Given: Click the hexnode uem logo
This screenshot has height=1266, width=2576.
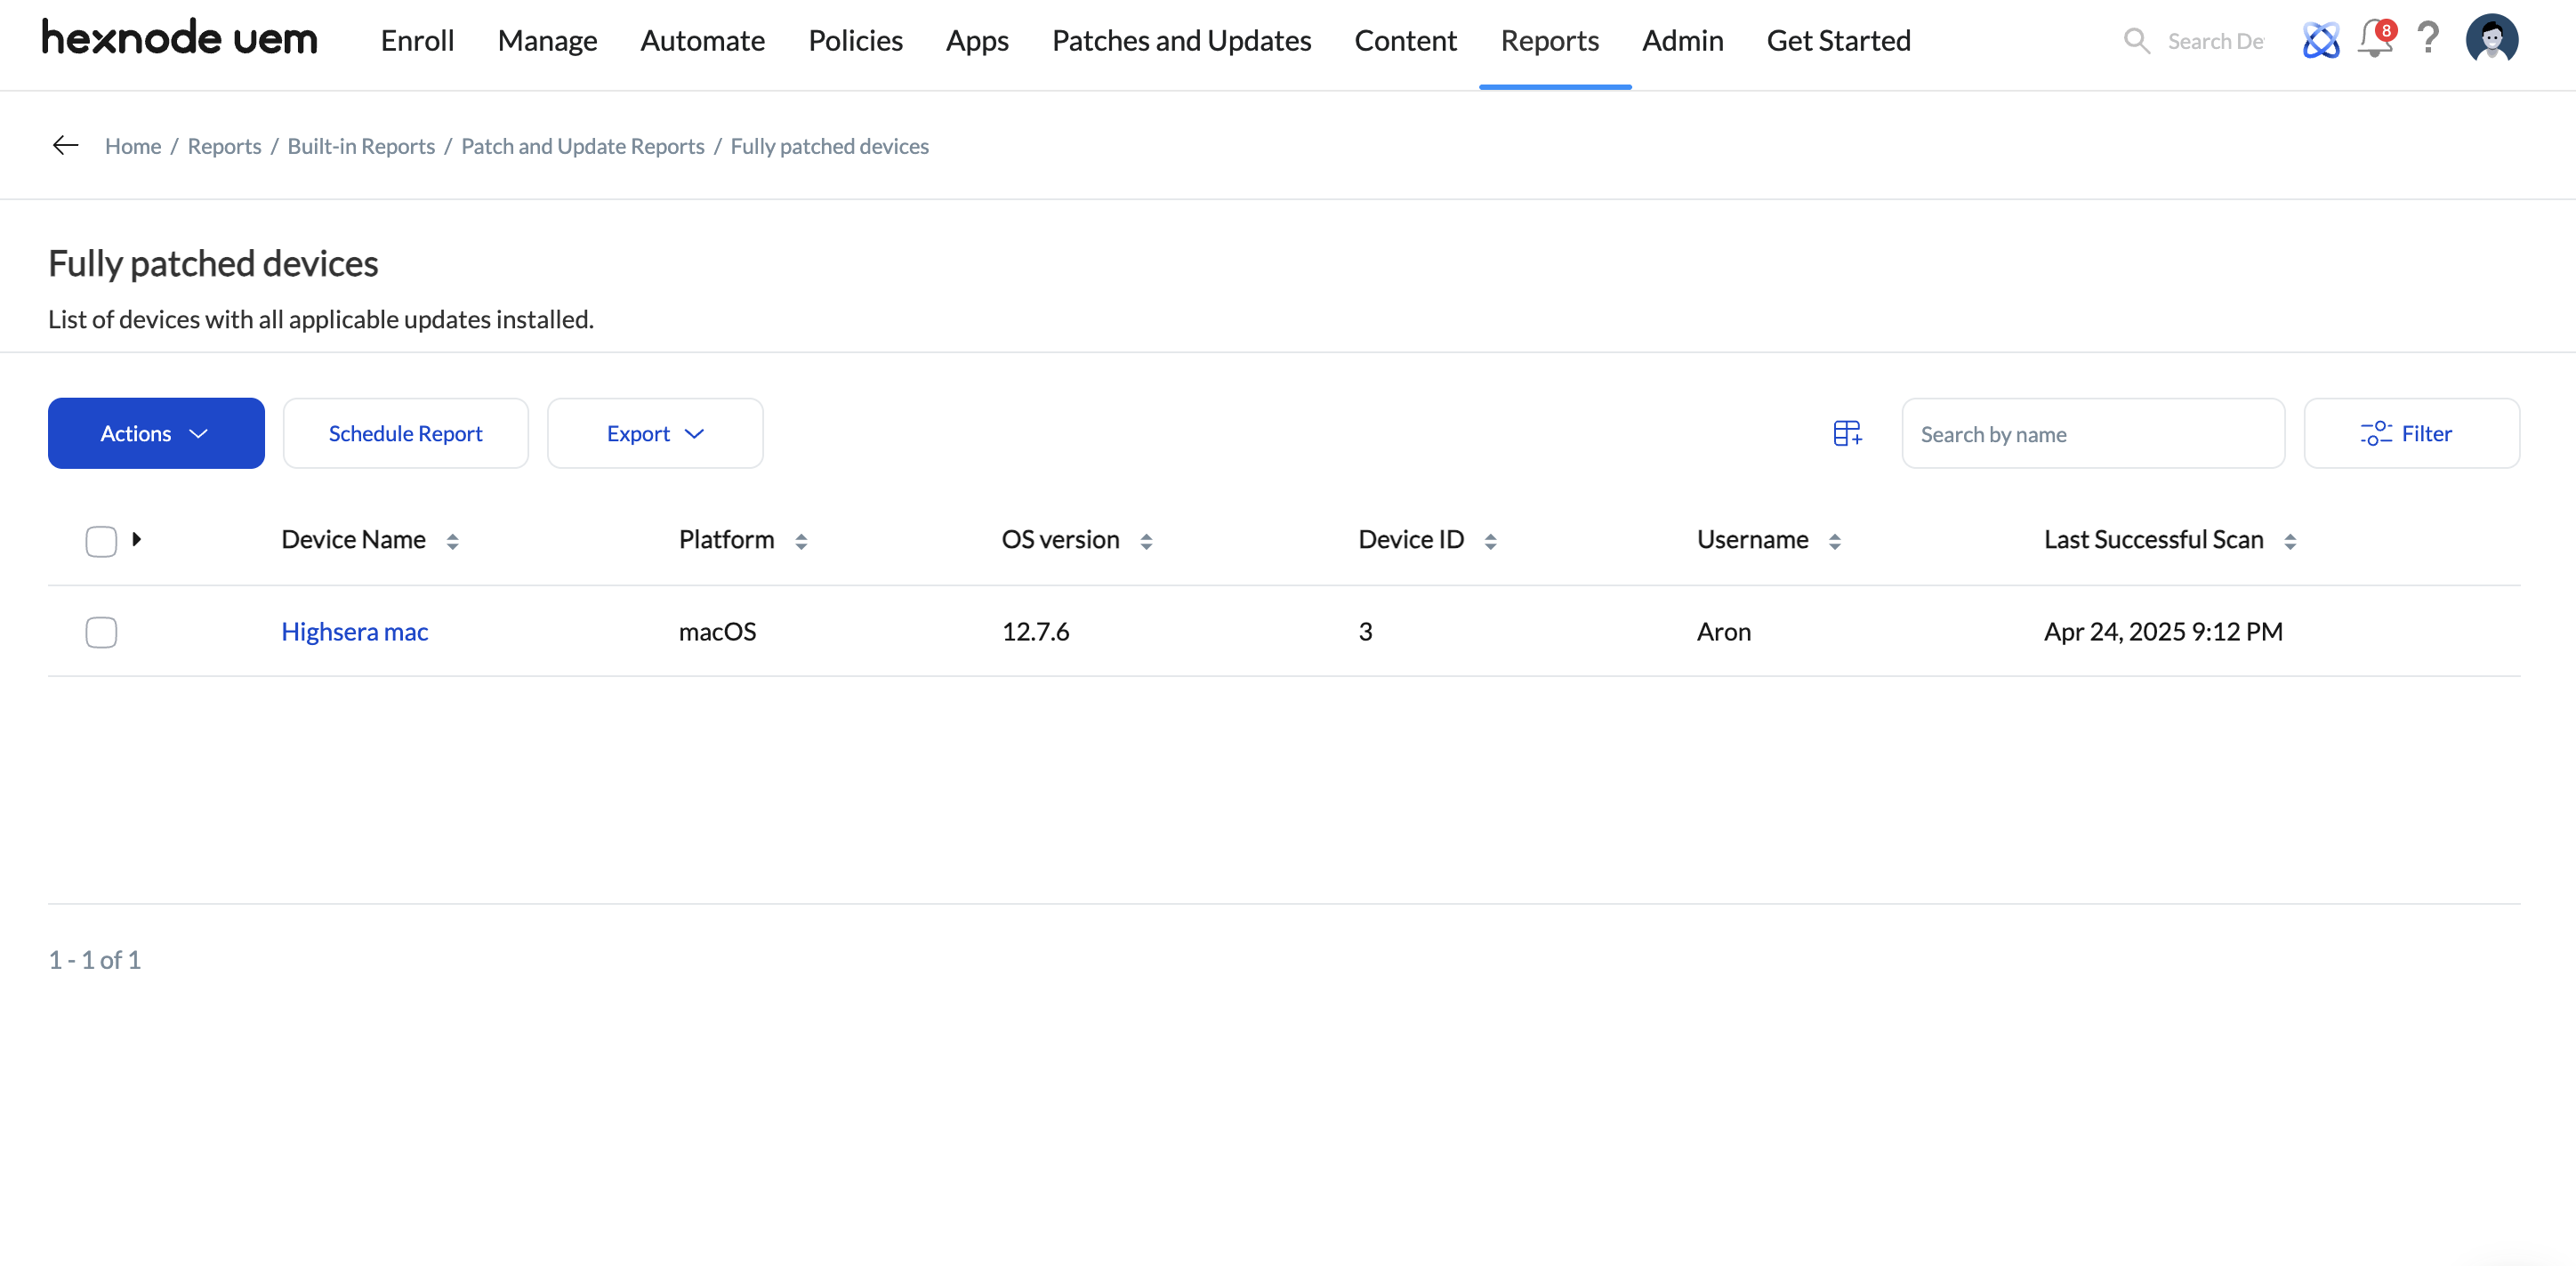Looking at the screenshot, I should click(179, 39).
